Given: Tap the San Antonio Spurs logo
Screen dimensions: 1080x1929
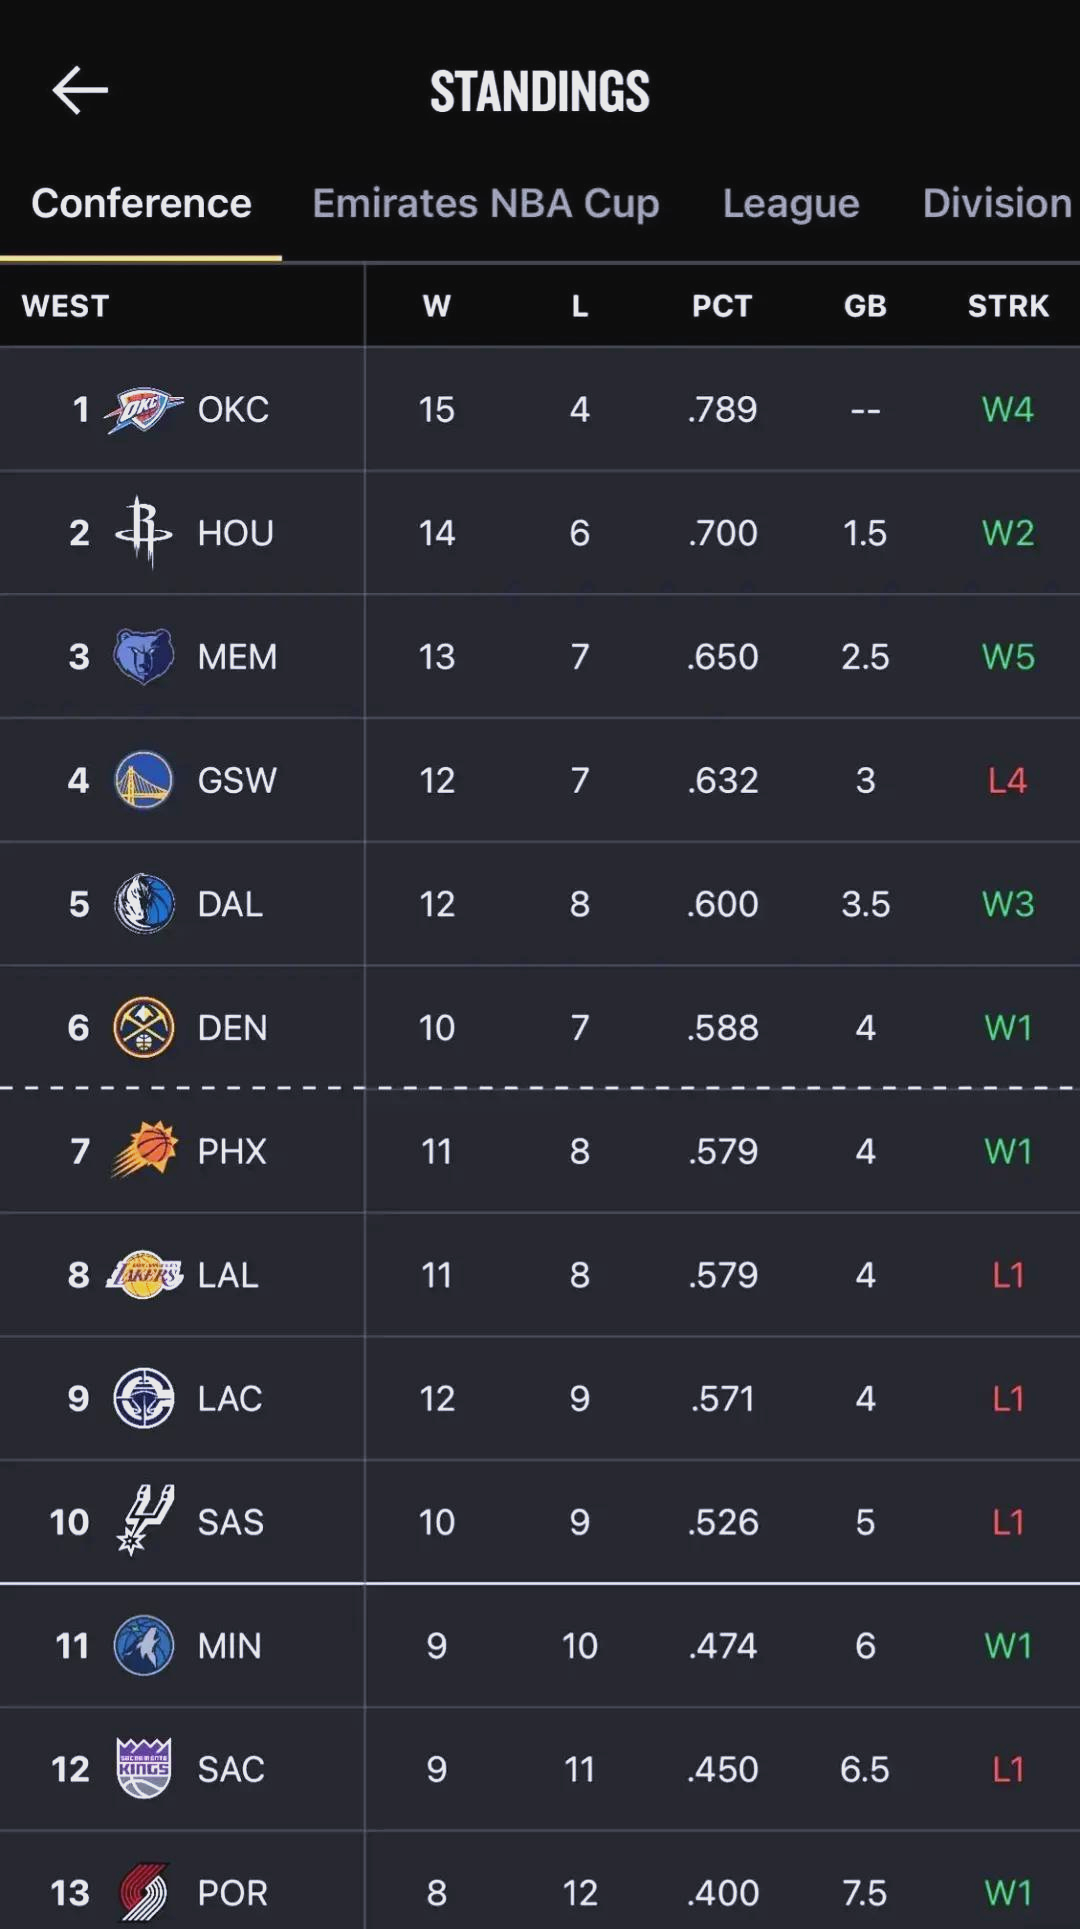Looking at the screenshot, I should click(x=146, y=1520).
